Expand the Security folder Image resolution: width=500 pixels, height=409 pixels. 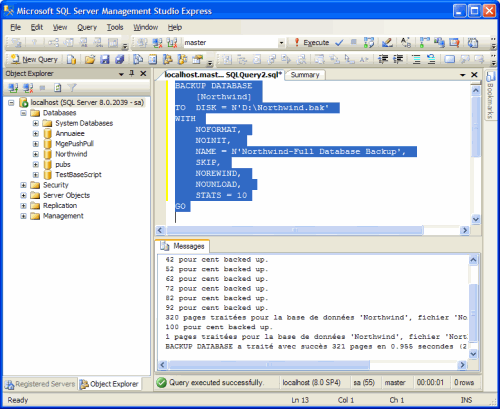(23, 185)
